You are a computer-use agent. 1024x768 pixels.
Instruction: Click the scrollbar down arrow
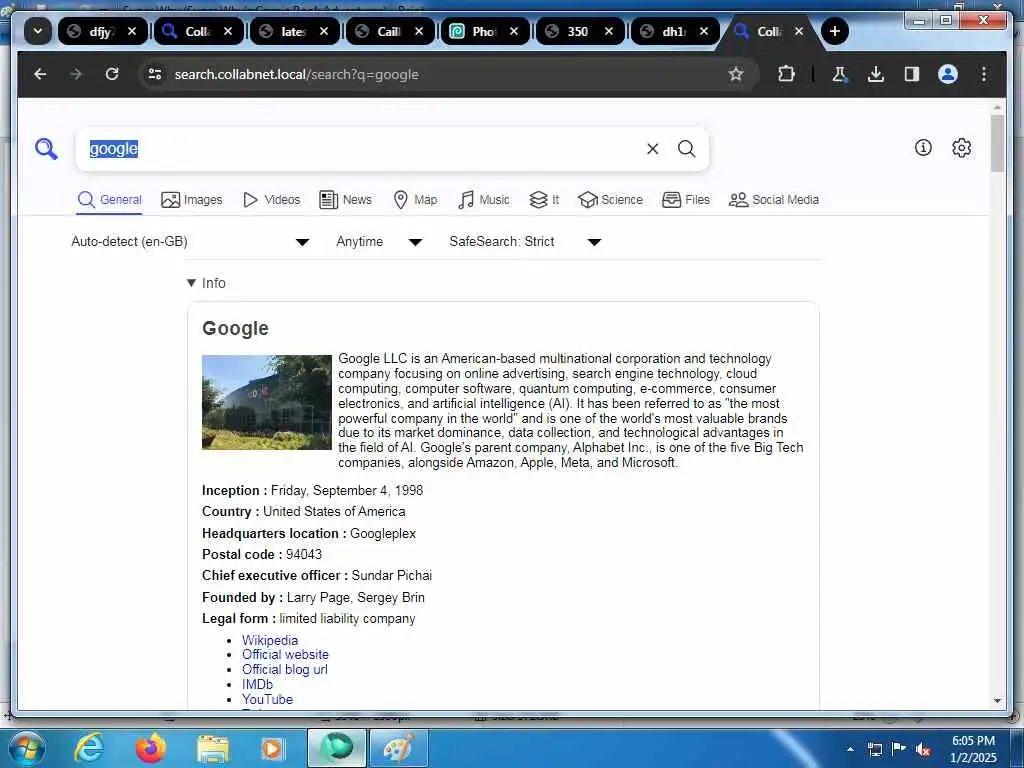tap(997, 701)
